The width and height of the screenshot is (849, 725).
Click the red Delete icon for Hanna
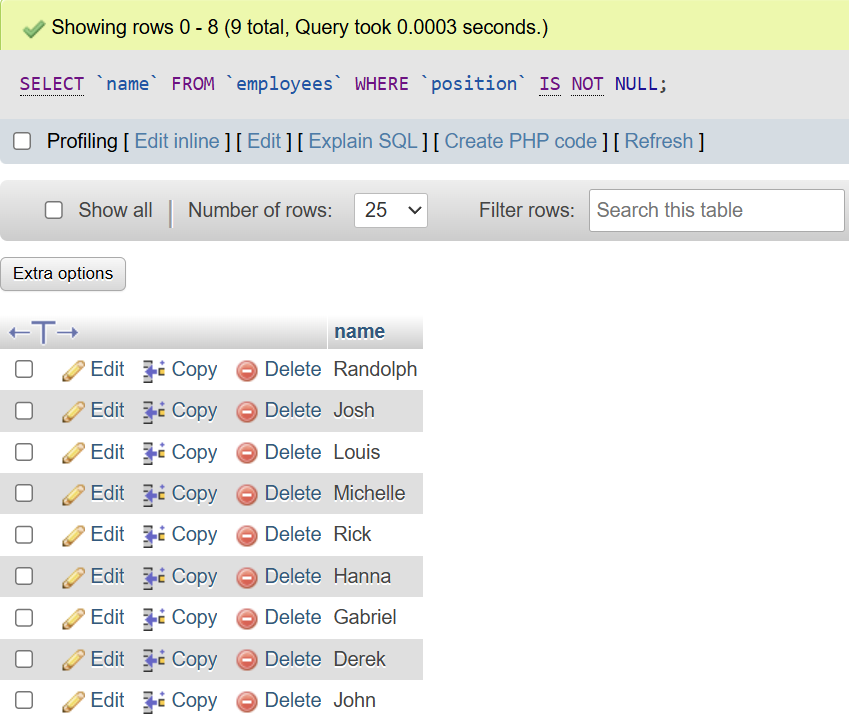coord(247,577)
